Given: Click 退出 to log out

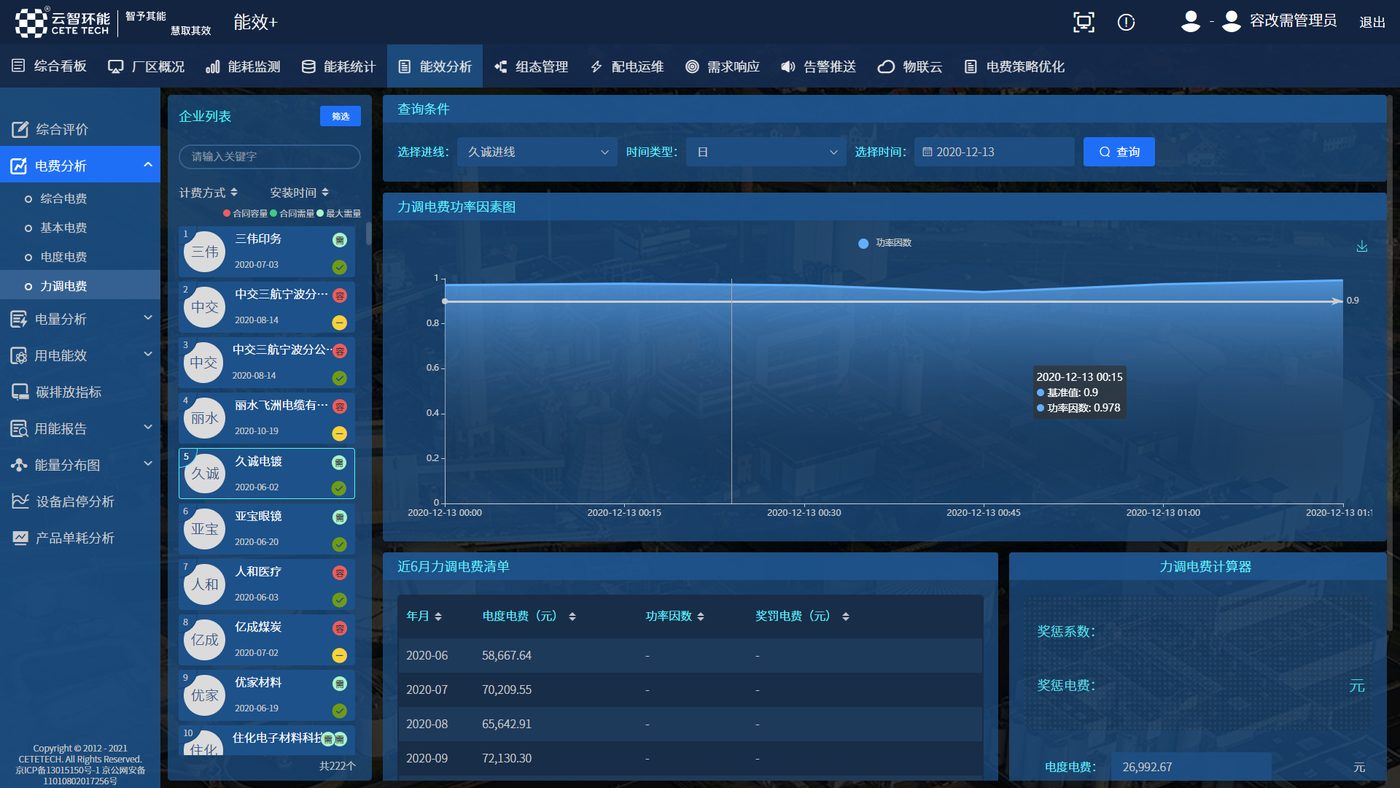Looking at the screenshot, I should coord(1372,22).
